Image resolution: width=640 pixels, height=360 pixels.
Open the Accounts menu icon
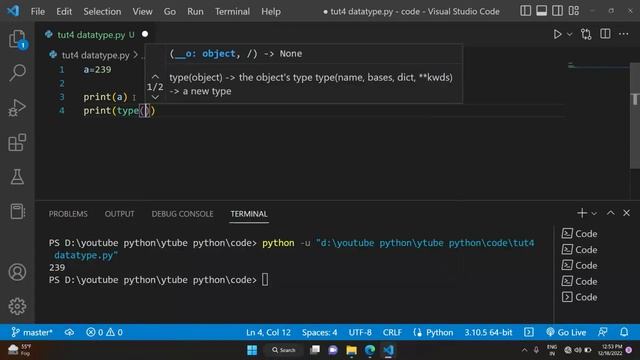[17, 272]
